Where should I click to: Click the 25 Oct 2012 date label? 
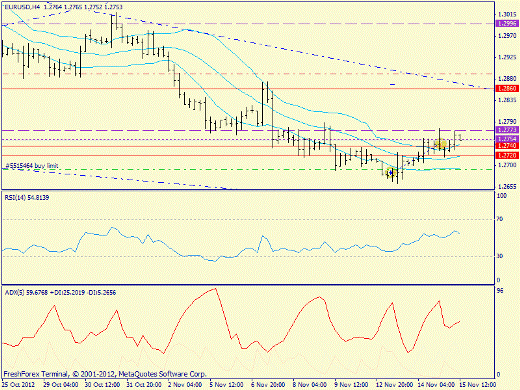(x=18, y=384)
